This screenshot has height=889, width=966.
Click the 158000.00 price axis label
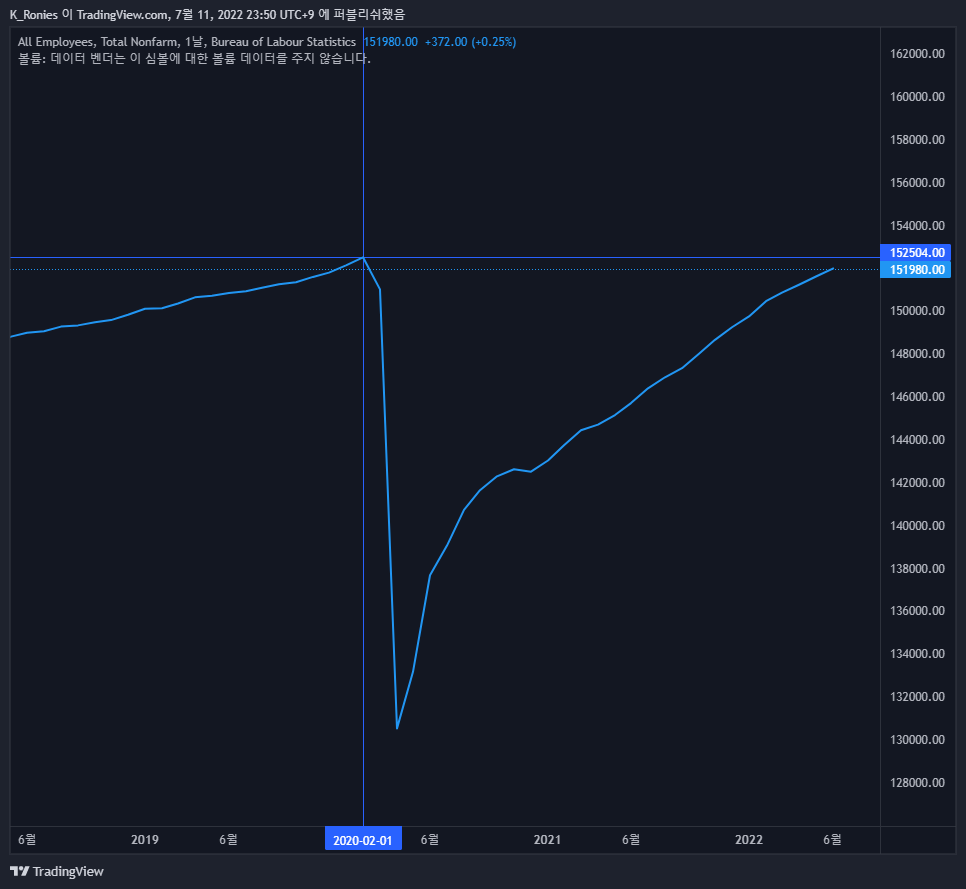917,140
